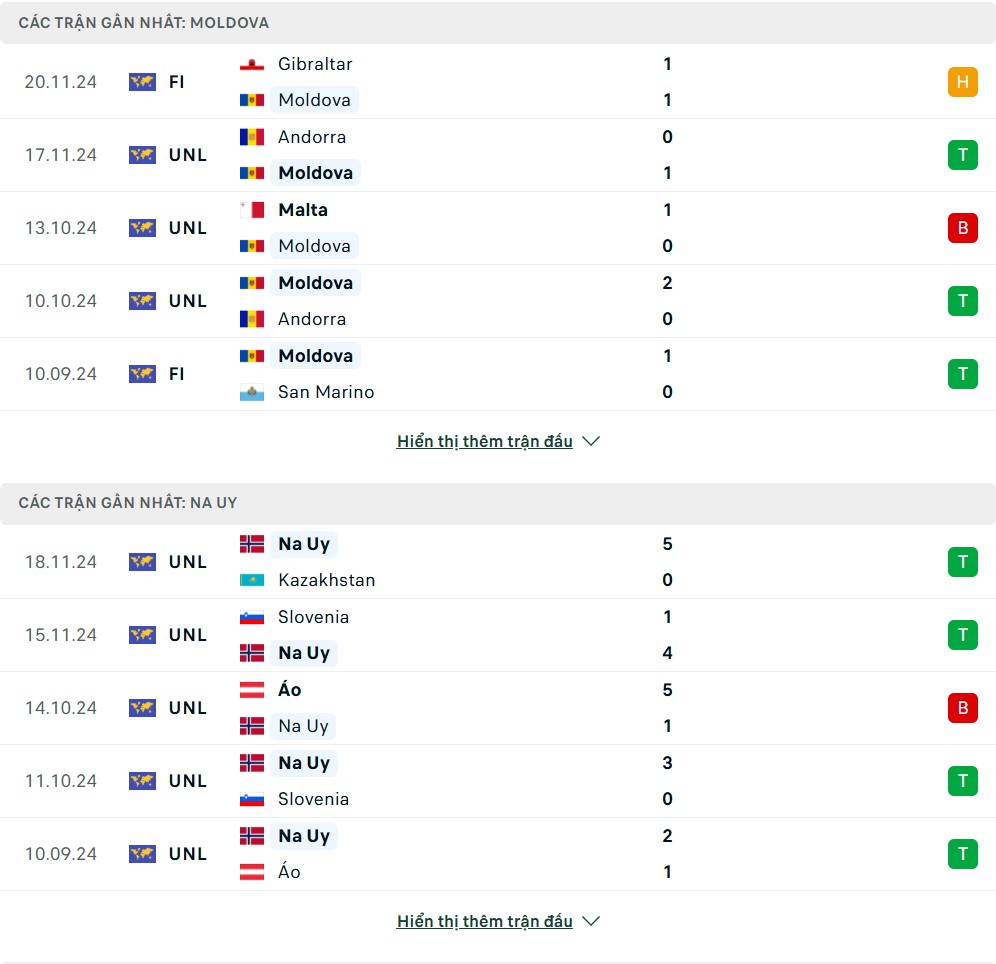The height and width of the screenshot is (964, 996).
Task: Click UNL league label on 17.11.24 match
Action: coord(188,155)
